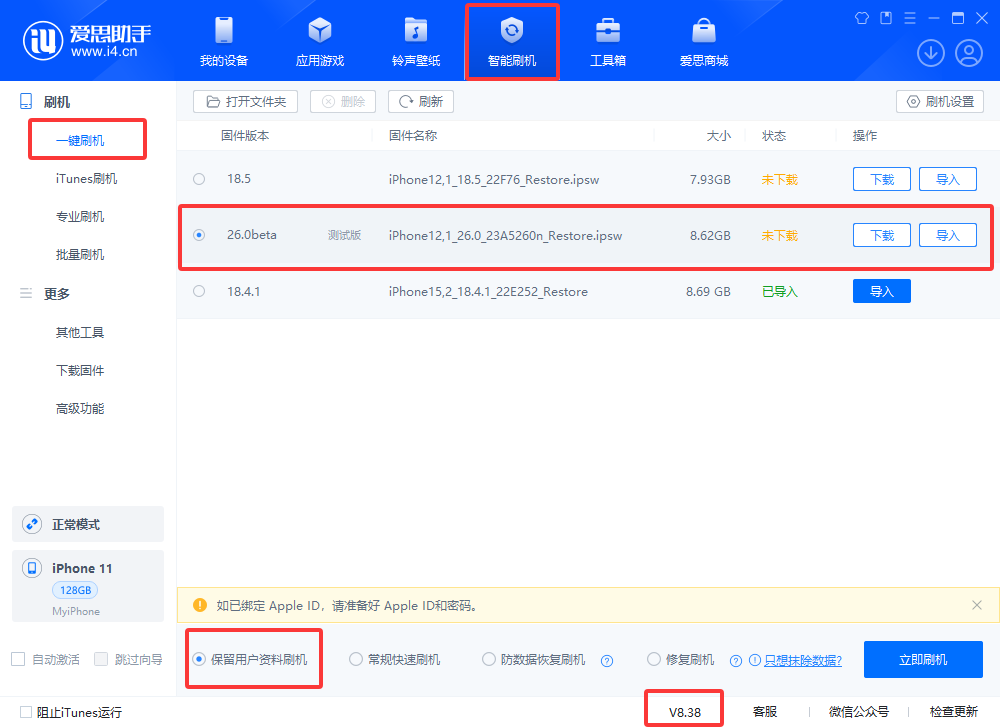Select the 常规快速刷机 radio option
This screenshot has height=727, width=1000.
pos(356,659)
